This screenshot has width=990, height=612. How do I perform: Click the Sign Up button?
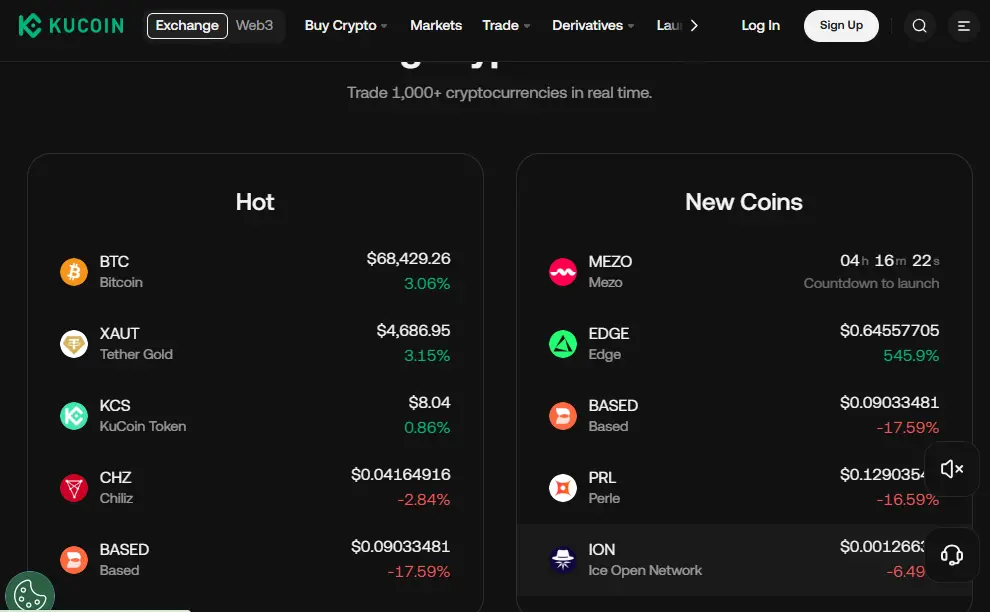[841, 26]
